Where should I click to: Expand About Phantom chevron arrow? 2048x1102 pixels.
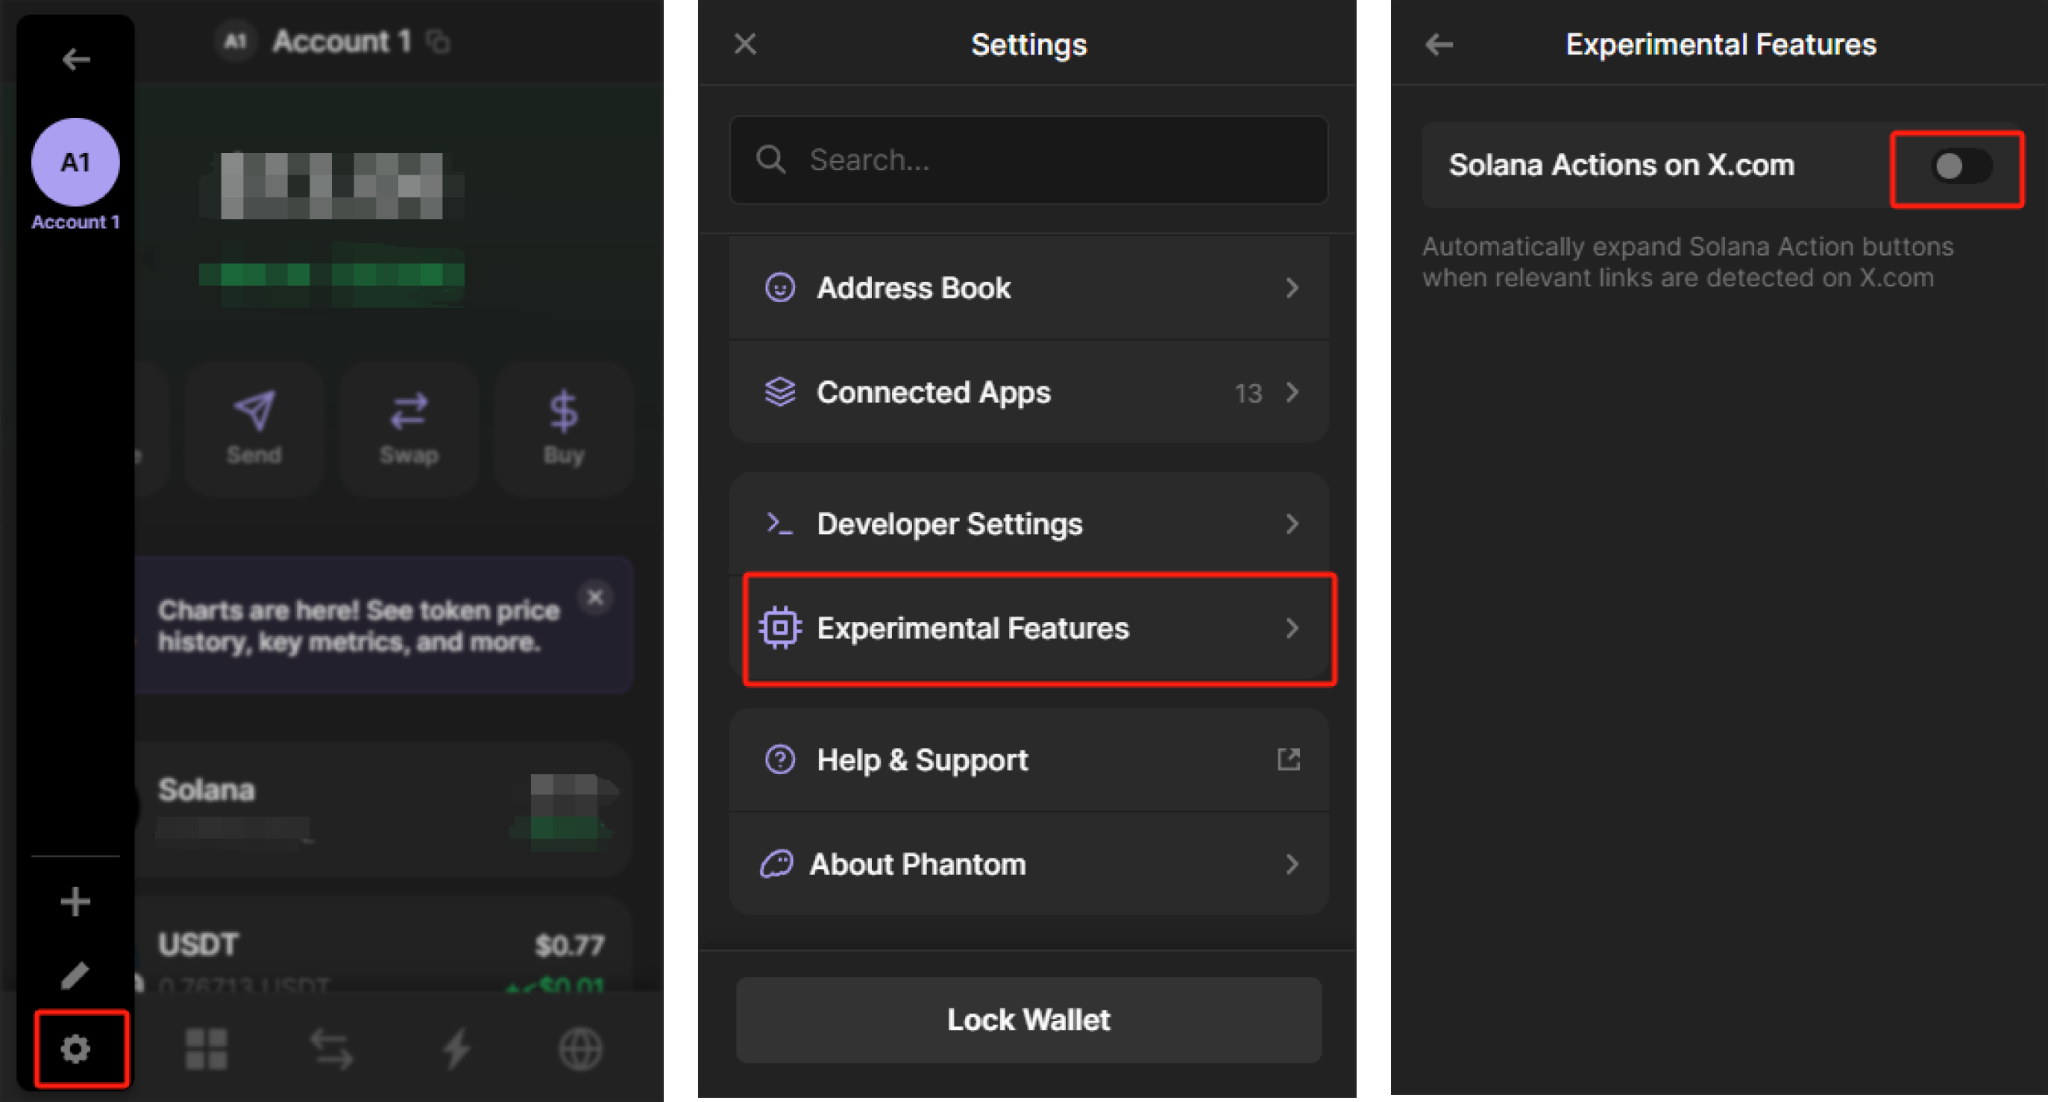coord(1292,864)
